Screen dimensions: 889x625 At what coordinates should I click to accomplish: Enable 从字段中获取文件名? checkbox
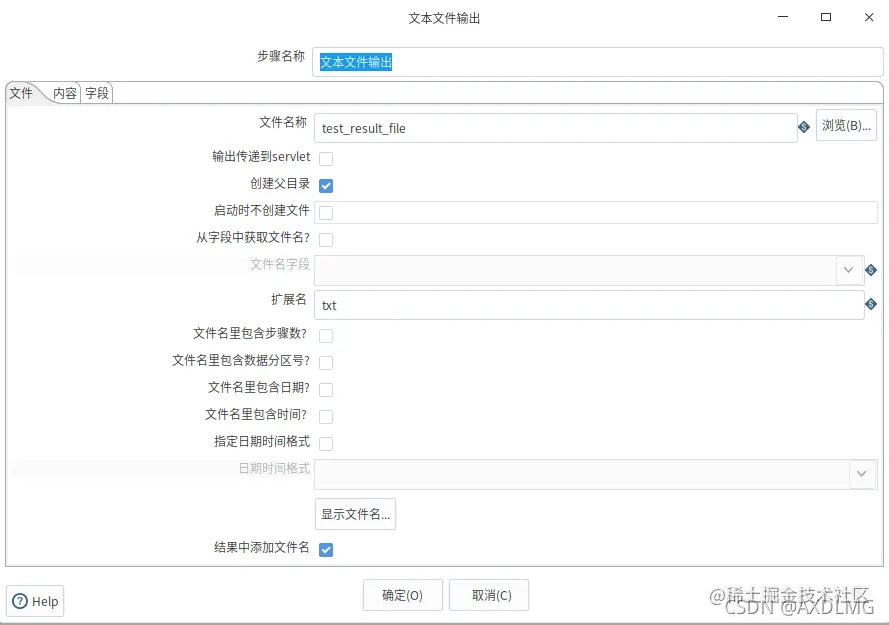pos(326,239)
